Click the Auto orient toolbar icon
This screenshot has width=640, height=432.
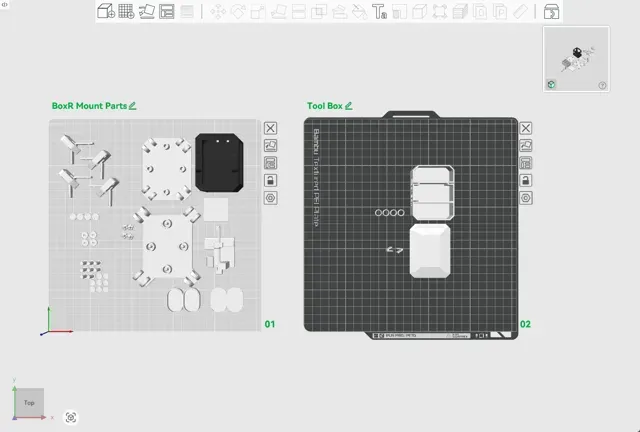point(147,11)
